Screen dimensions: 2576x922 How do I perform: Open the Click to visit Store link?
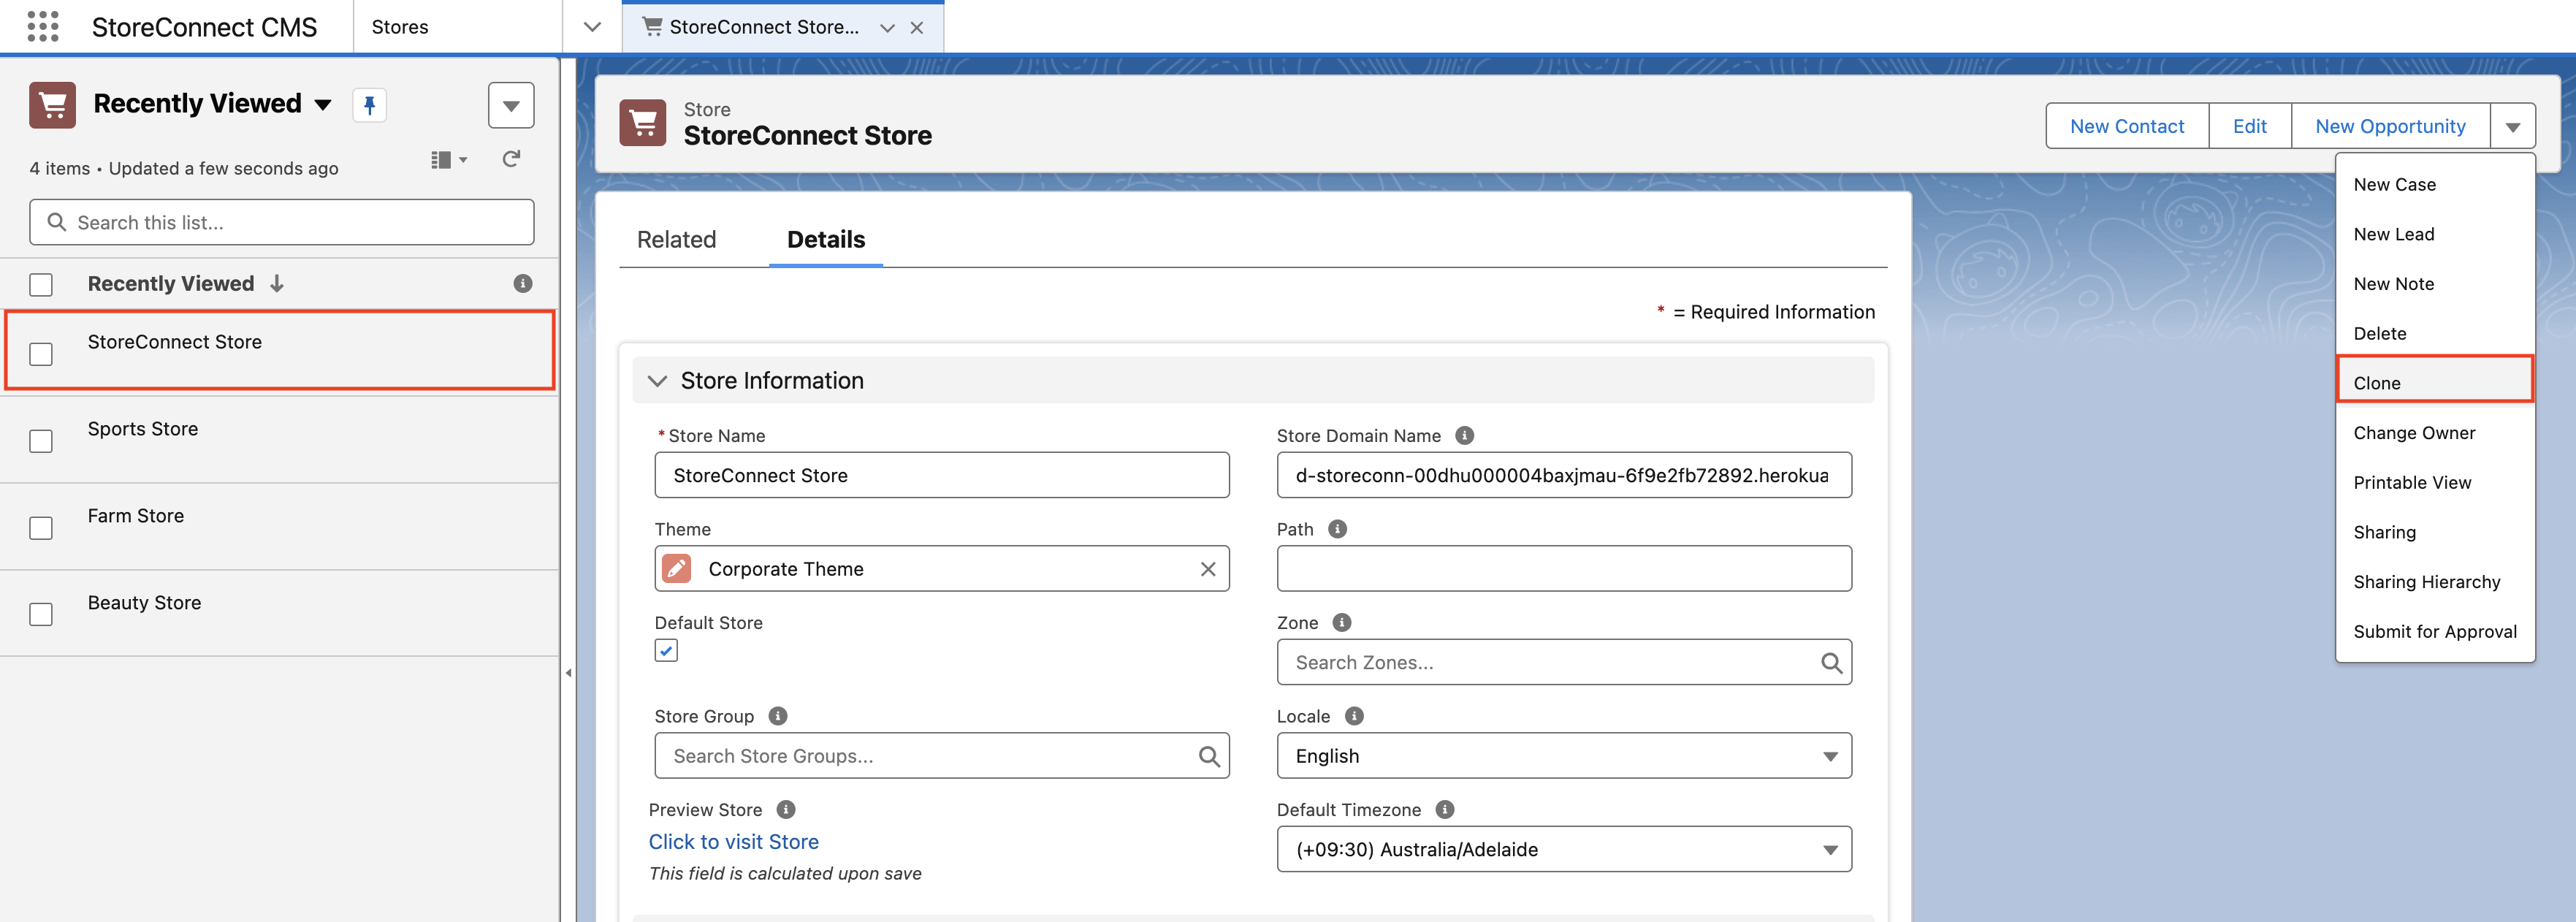coord(733,842)
